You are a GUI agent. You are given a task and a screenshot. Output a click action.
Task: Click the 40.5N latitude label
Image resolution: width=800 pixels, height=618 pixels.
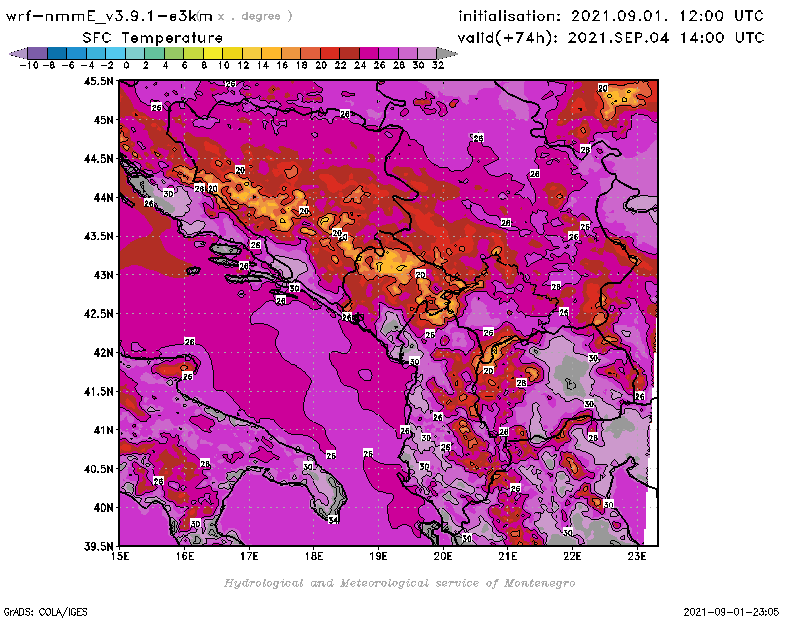point(98,469)
